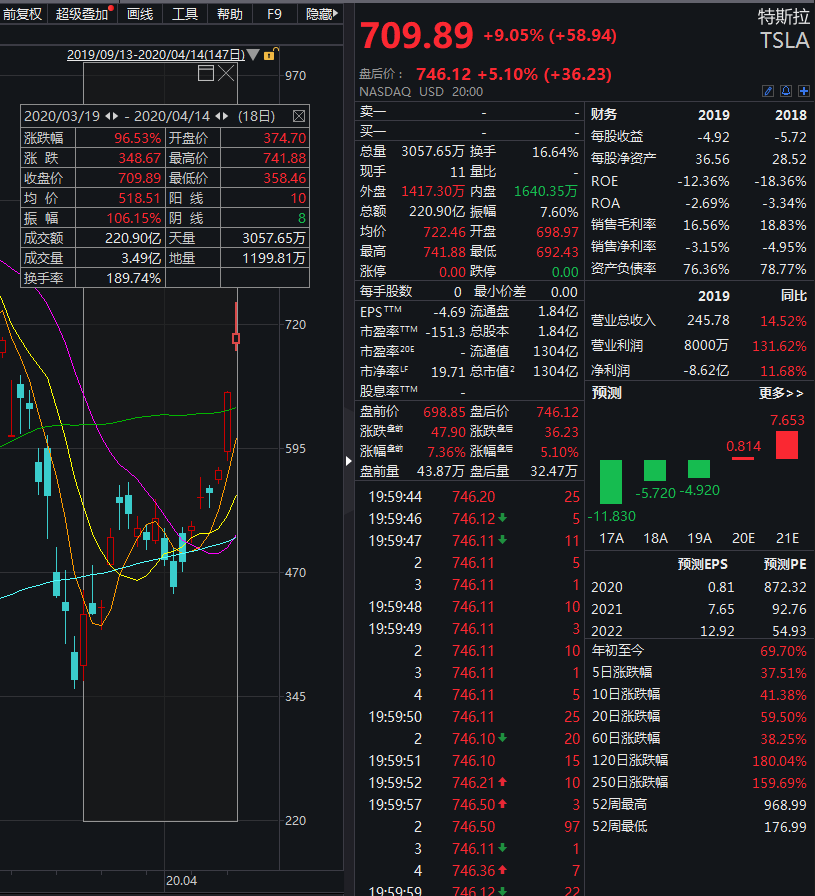Toggle the lock next to 2019/09/13-2020/04/14
Image resolution: width=815 pixels, height=896 pixels.
click(x=270, y=54)
